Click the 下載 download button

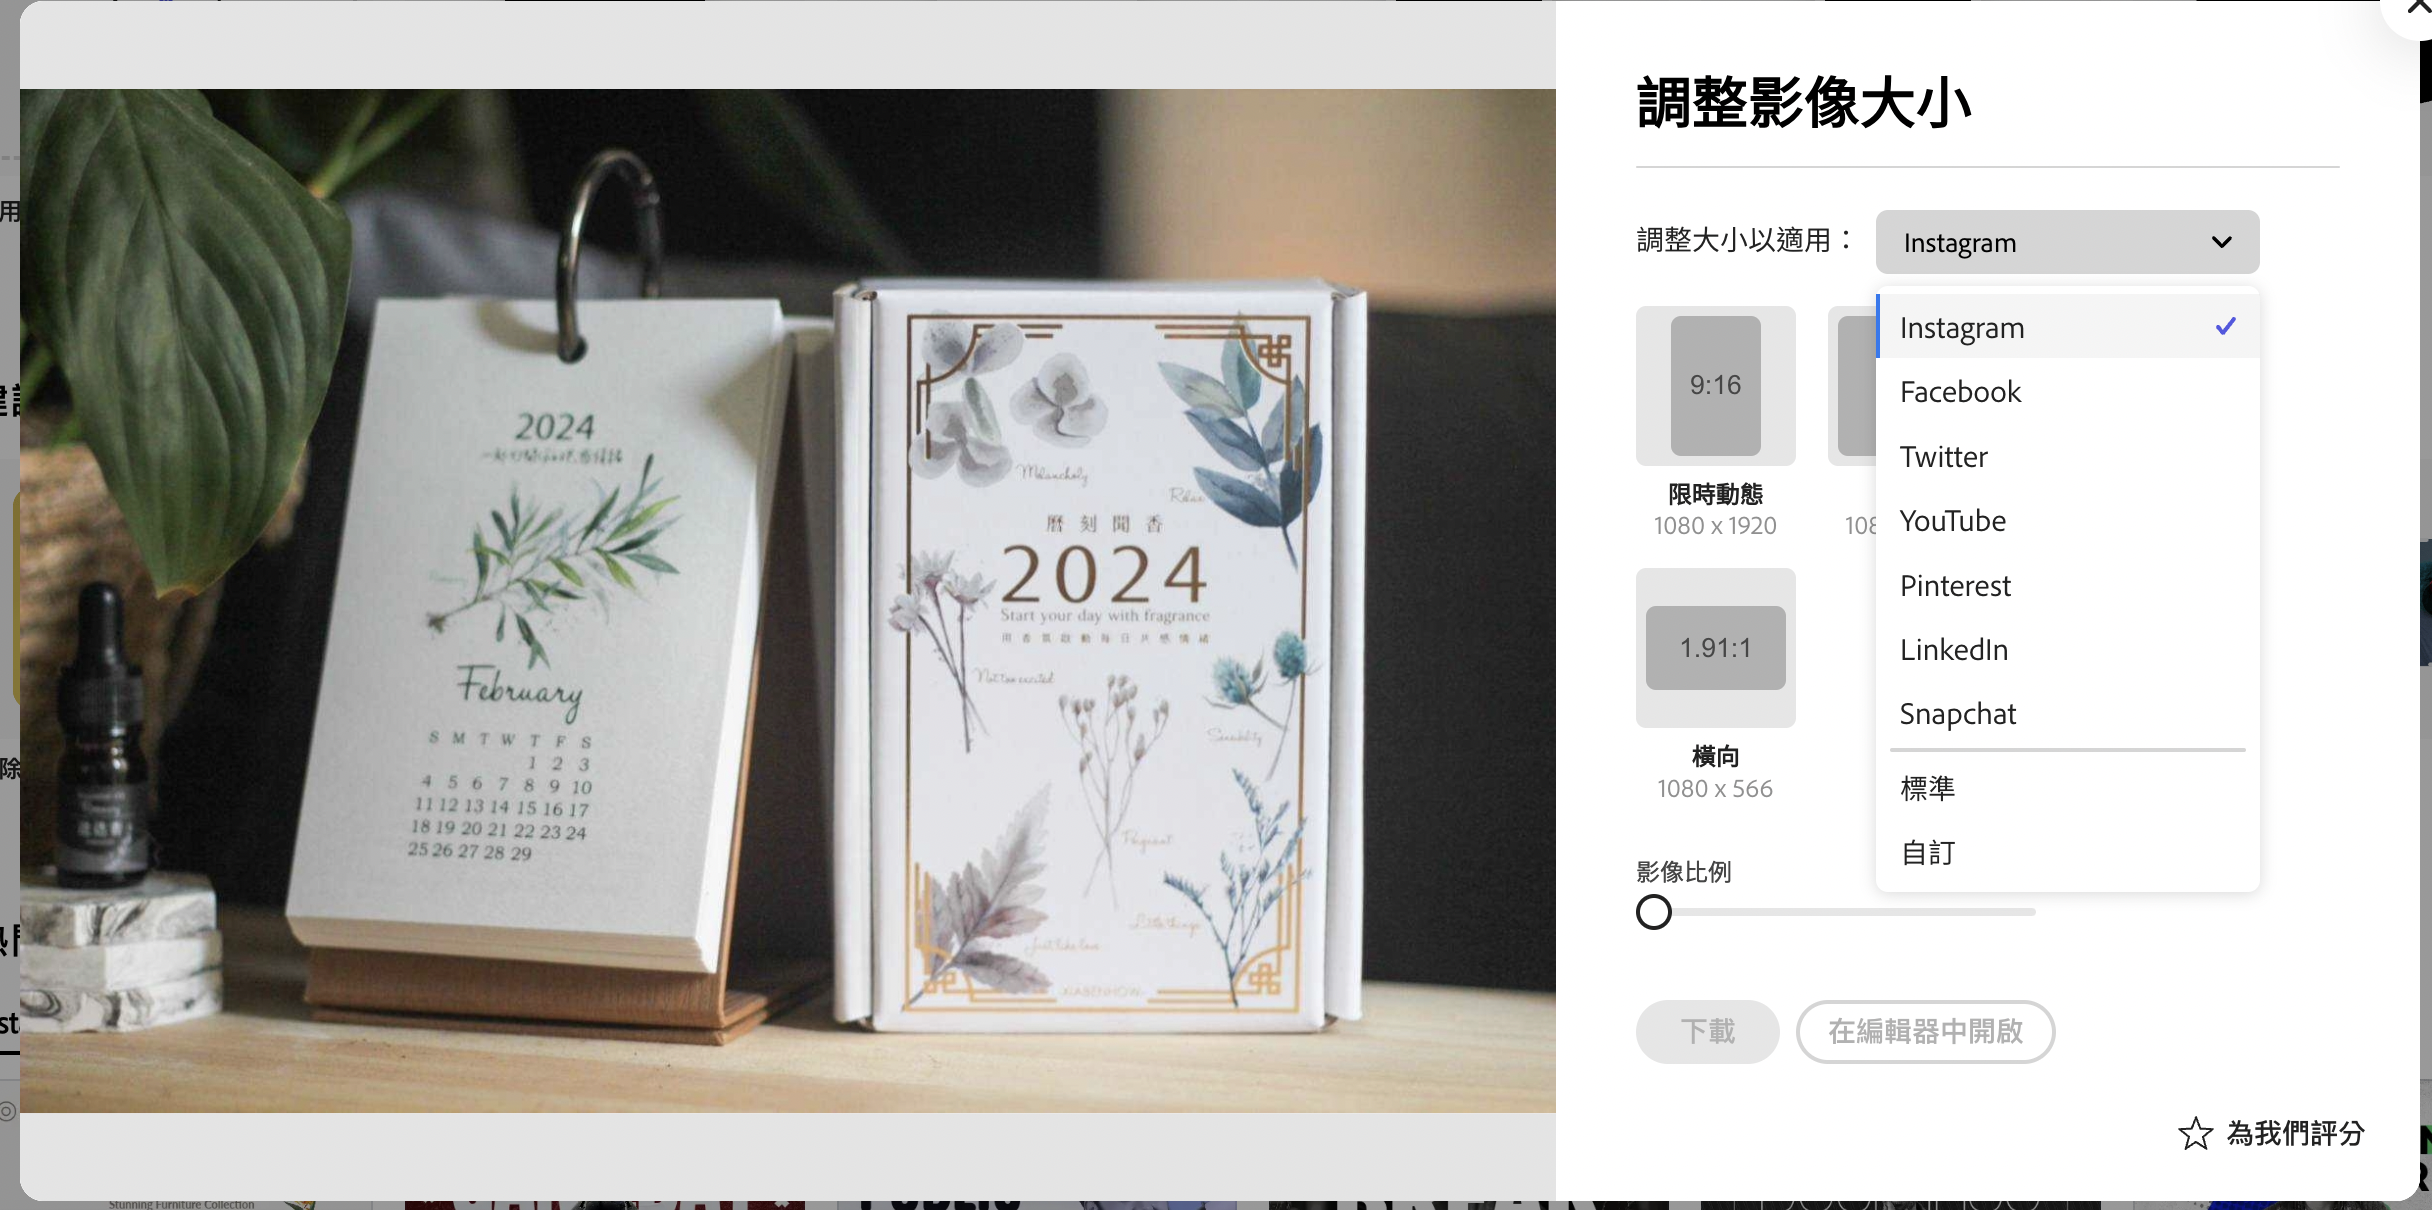[1707, 1031]
